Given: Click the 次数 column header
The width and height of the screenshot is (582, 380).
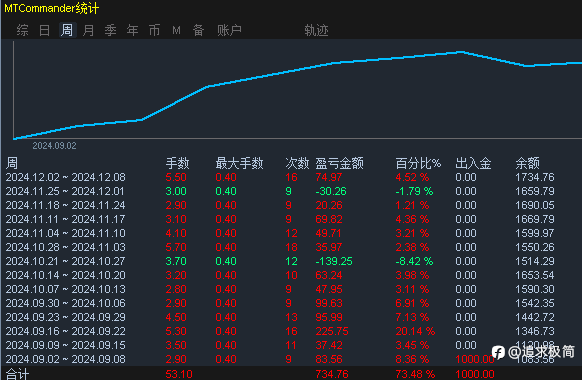Looking at the screenshot, I should click(297, 163).
